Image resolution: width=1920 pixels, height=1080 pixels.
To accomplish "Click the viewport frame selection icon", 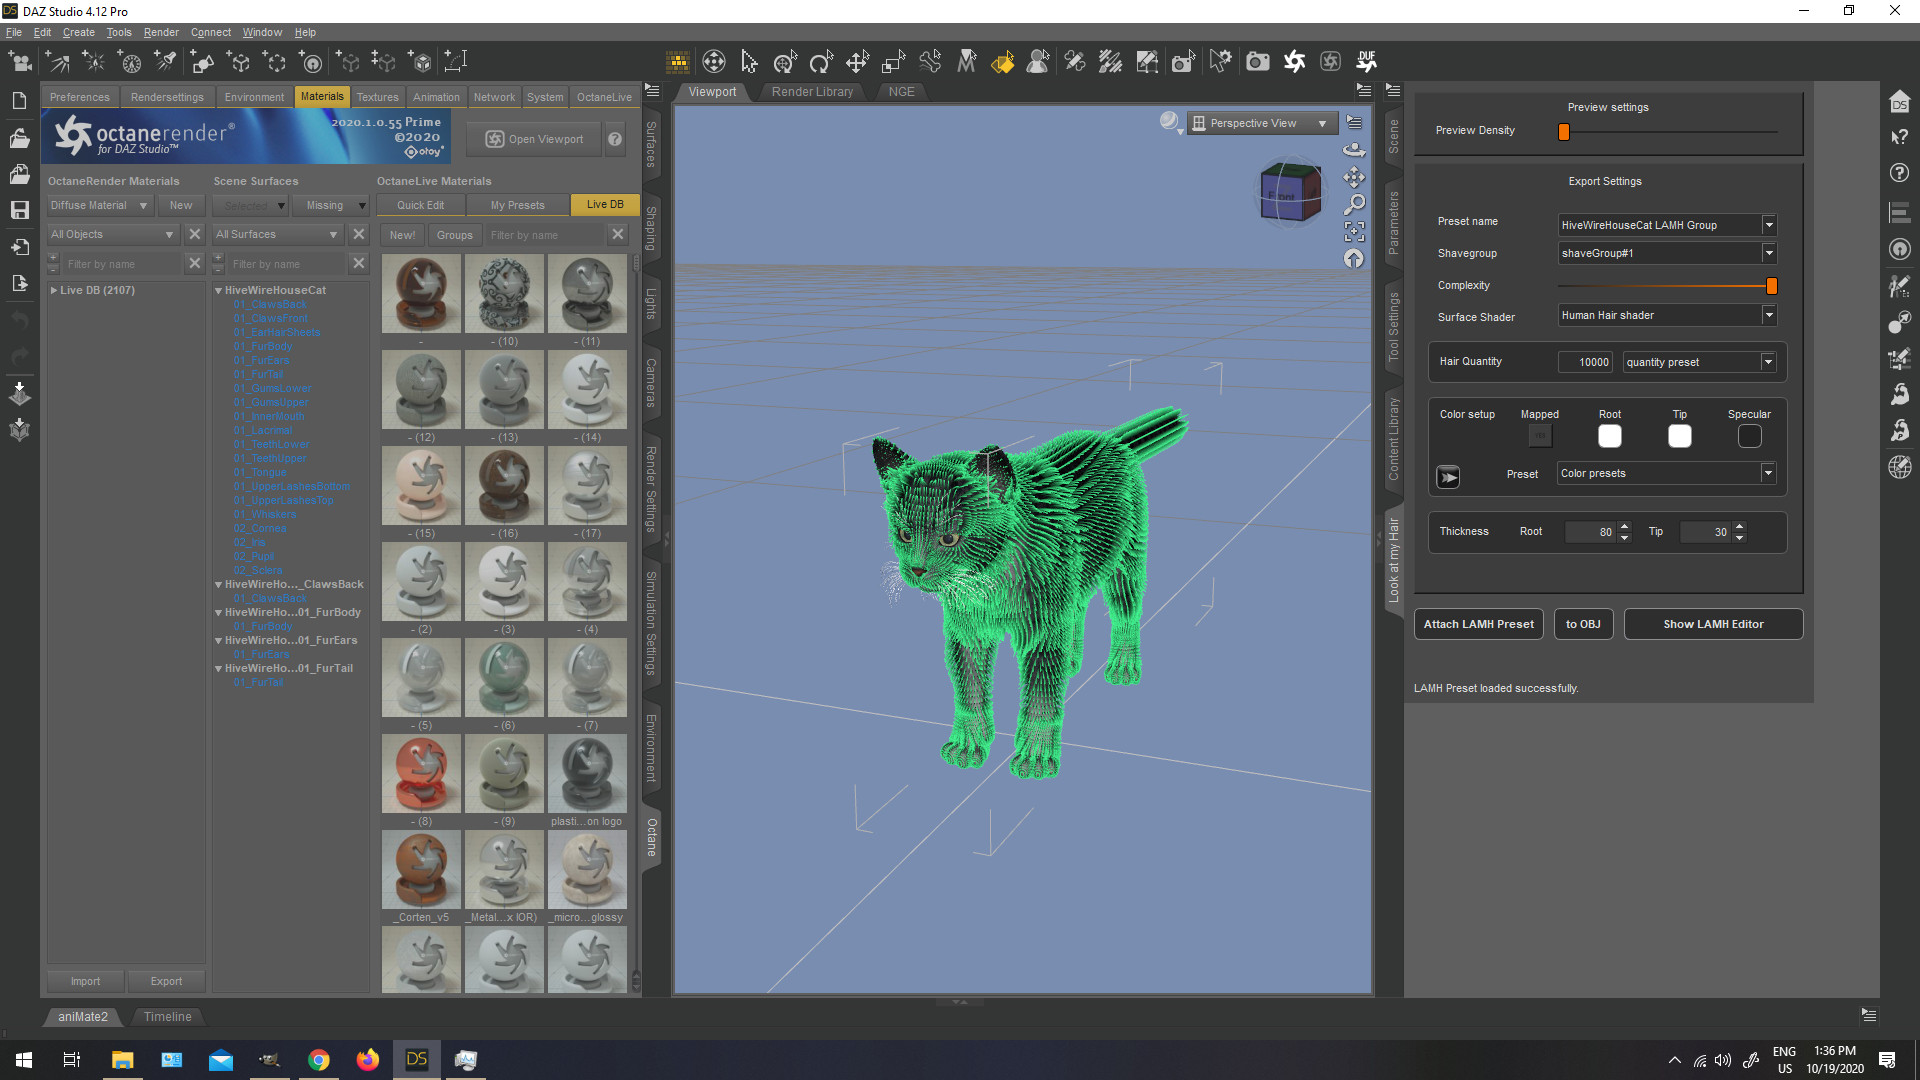I will pos(1354,232).
